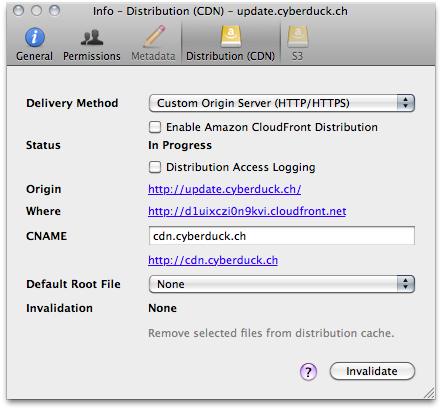442x410 pixels.
Task: Click 'Remove selected files from distribution cache.' text
Action: (271, 333)
